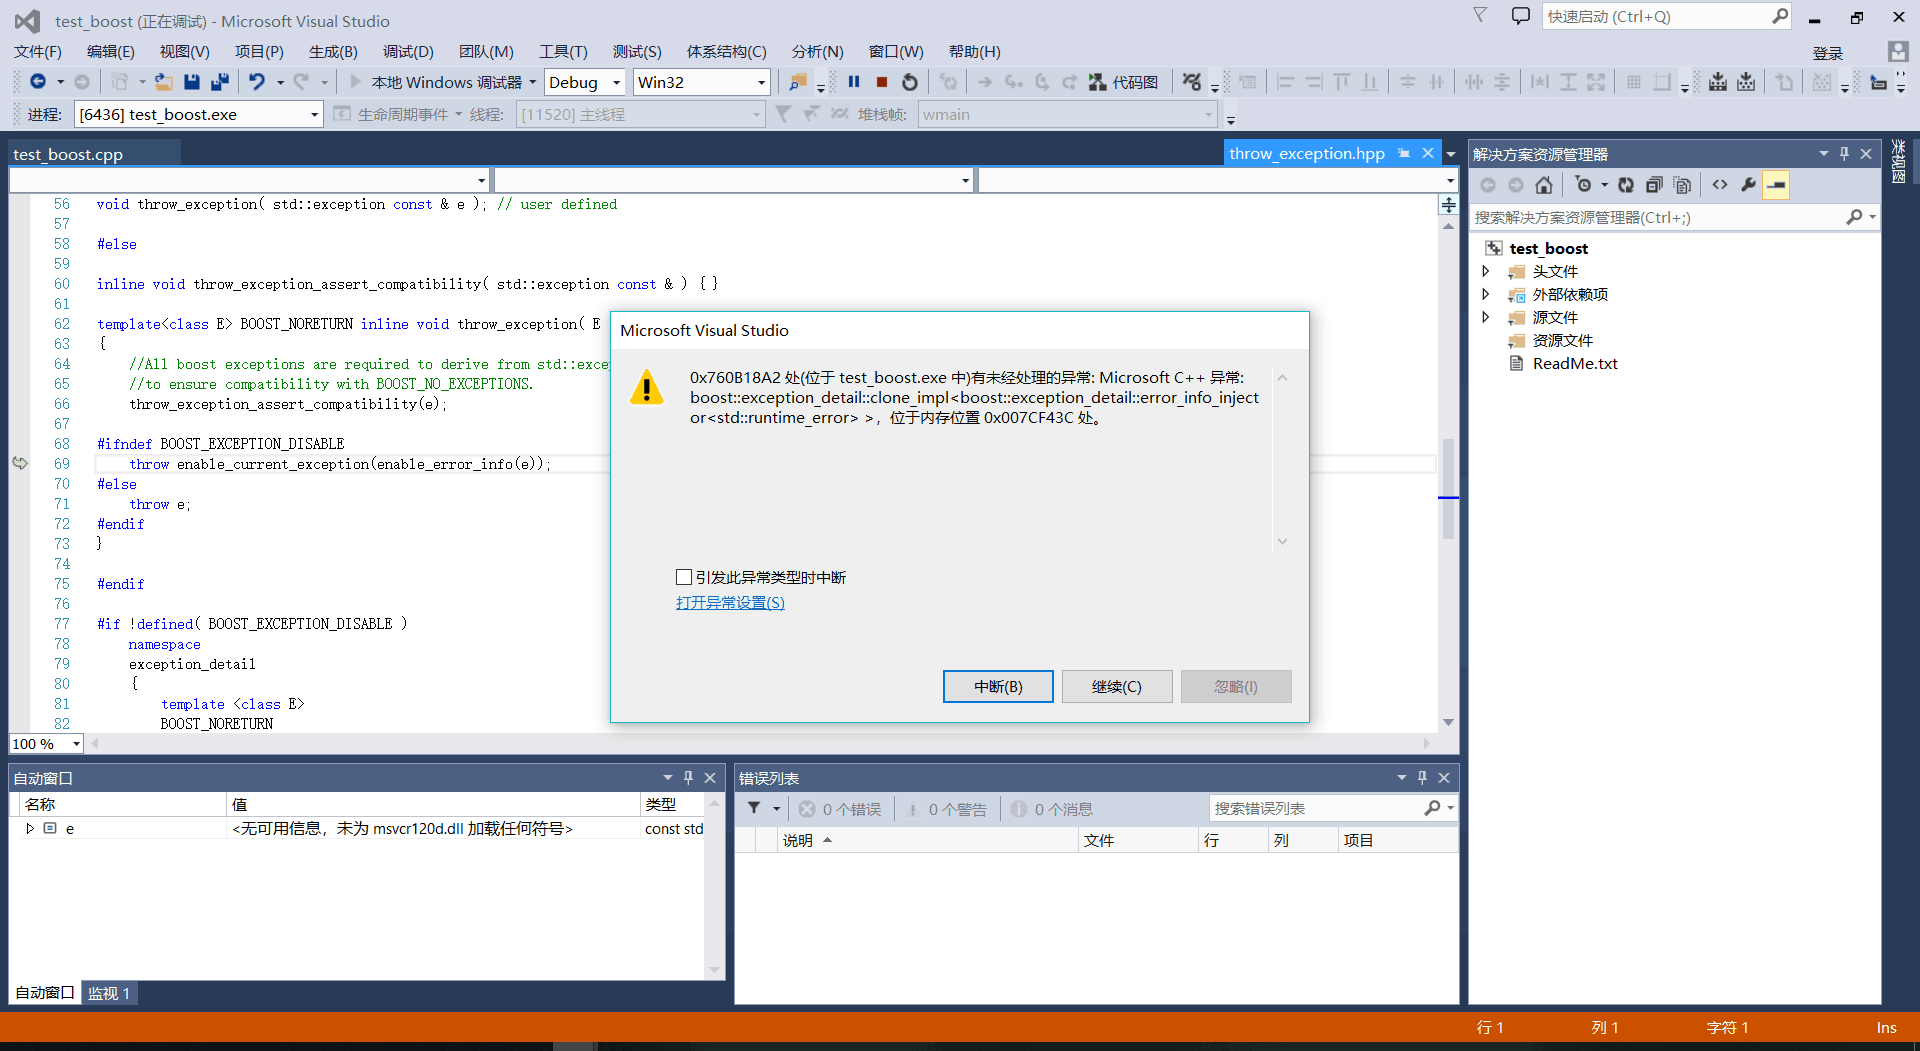
Task: Expand variable e in 自动窗口
Action: click(x=30, y=828)
